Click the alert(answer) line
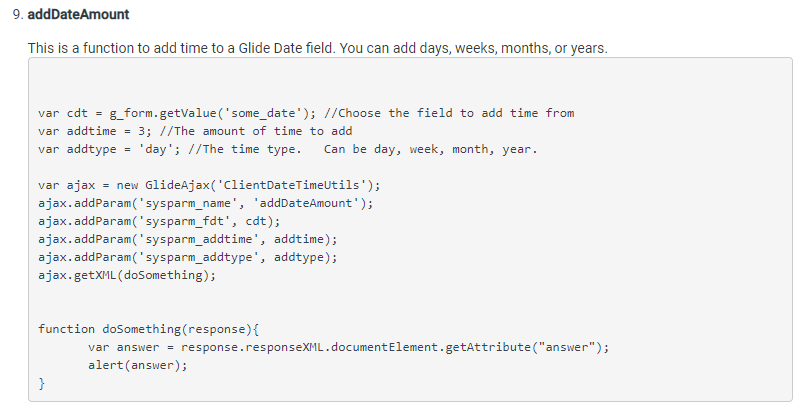810x408 pixels. coord(137,366)
